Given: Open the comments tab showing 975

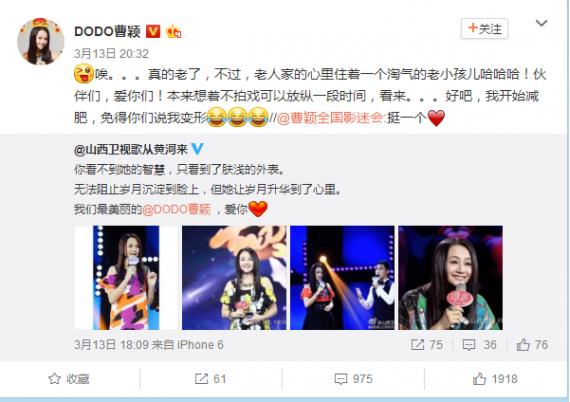Looking at the screenshot, I should (353, 379).
